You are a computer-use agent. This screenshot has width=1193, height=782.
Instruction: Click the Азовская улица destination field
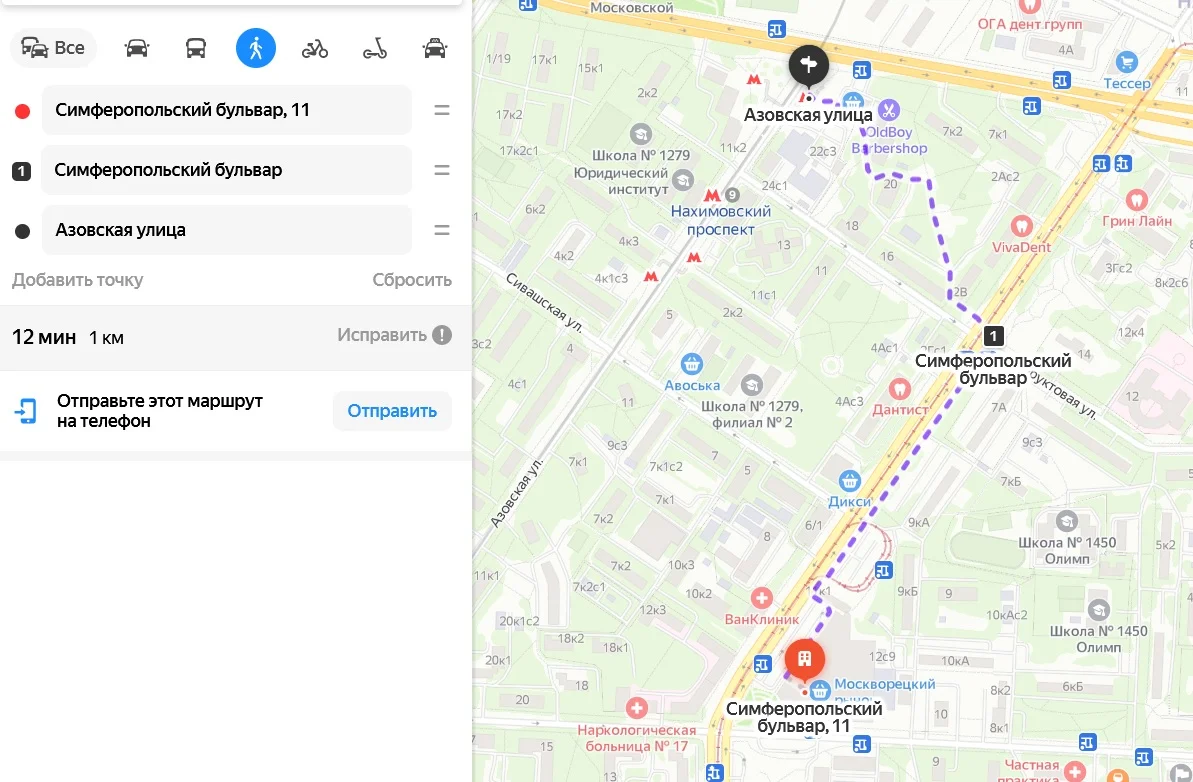click(227, 230)
